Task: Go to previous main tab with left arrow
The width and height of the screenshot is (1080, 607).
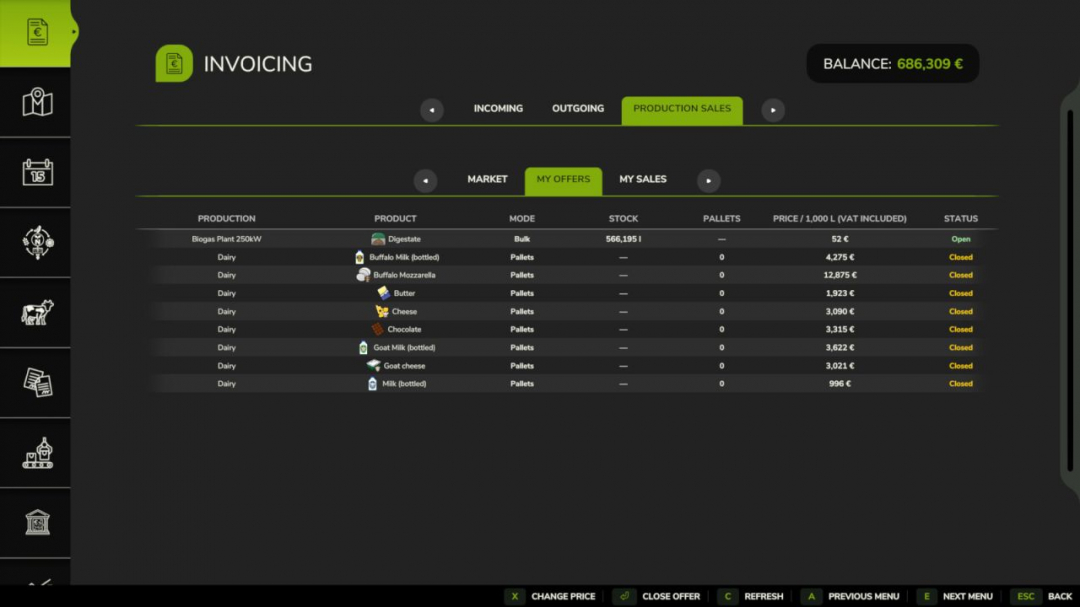Action: pyautogui.click(x=432, y=110)
